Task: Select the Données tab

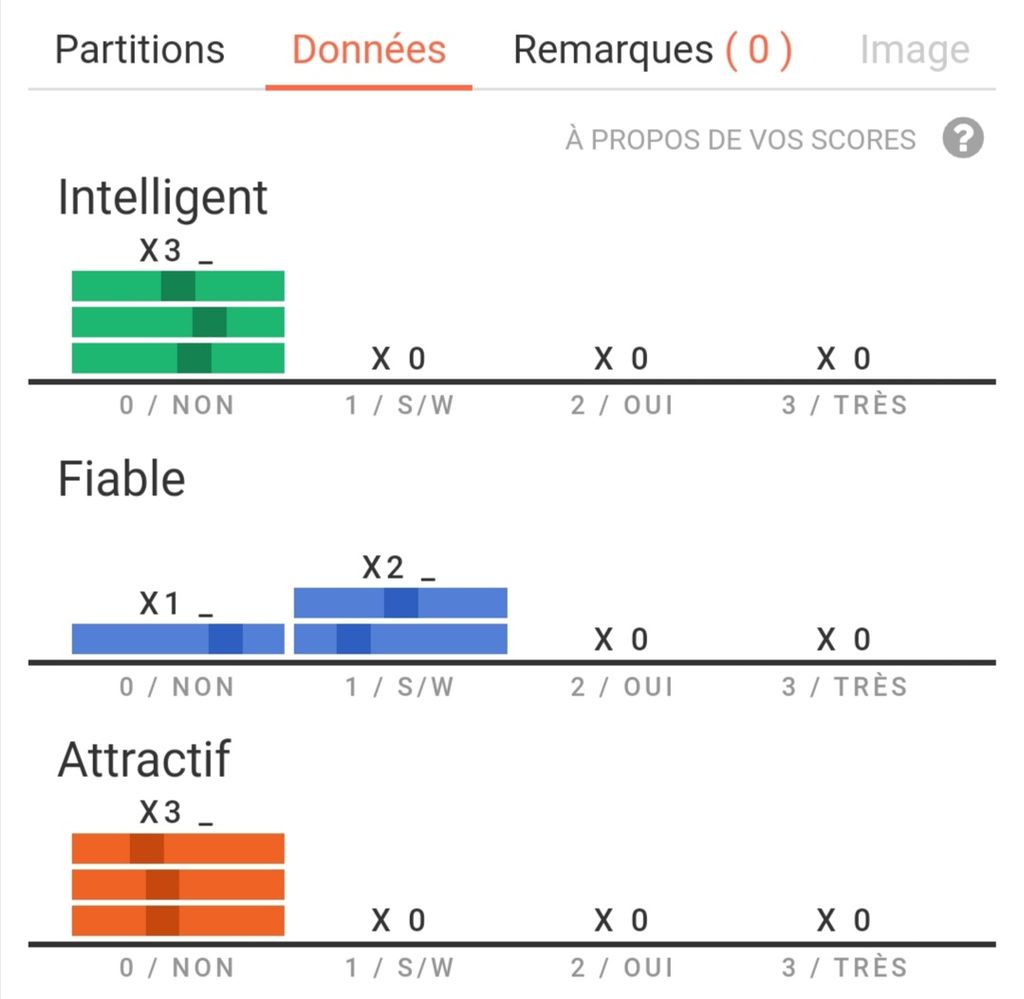Action: coord(369,49)
